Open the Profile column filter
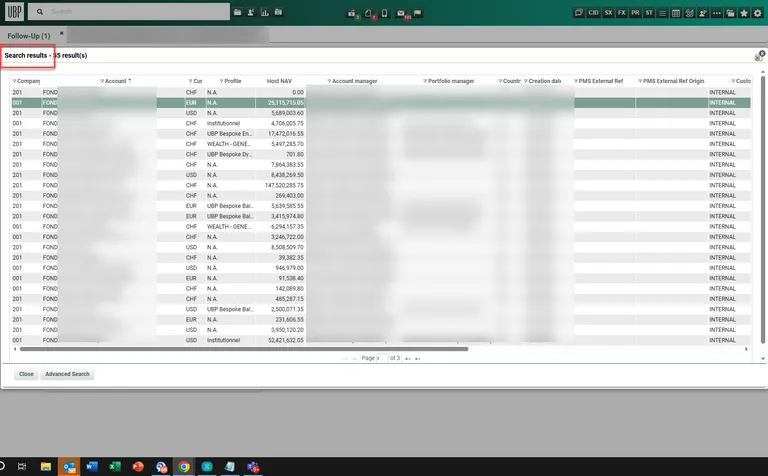The image size is (768, 476). [220, 81]
